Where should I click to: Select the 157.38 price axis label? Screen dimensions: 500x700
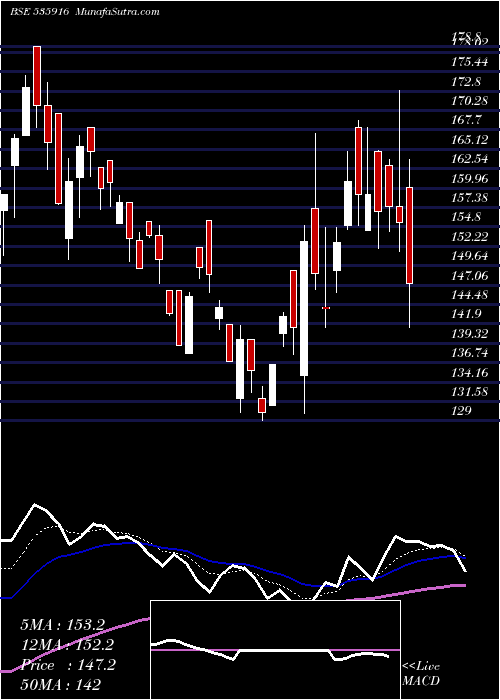(469, 198)
